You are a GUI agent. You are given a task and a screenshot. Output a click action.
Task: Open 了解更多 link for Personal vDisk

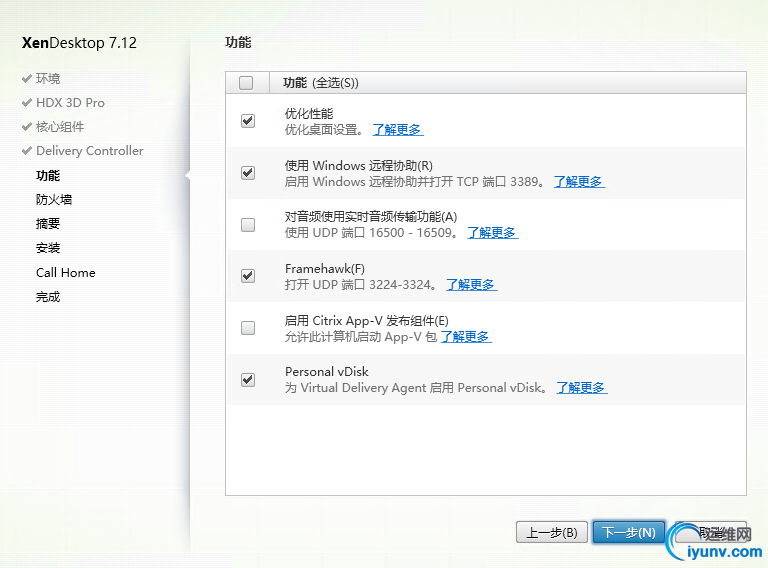pos(581,388)
